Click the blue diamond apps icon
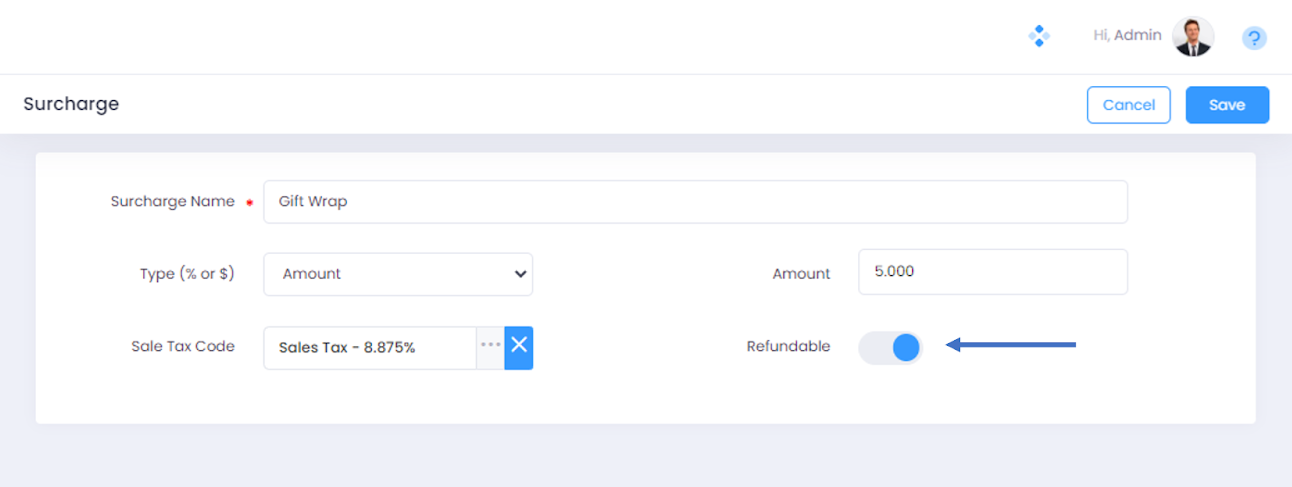The height and width of the screenshot is (487, 1292). 1039,37
